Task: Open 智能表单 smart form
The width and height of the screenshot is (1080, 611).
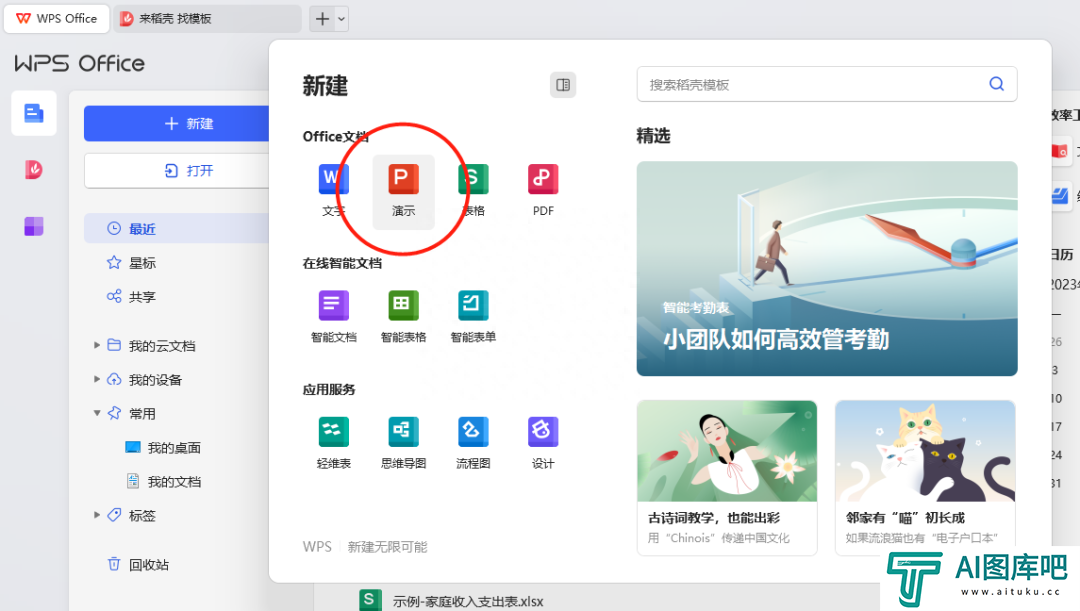Action: [473, 316]
